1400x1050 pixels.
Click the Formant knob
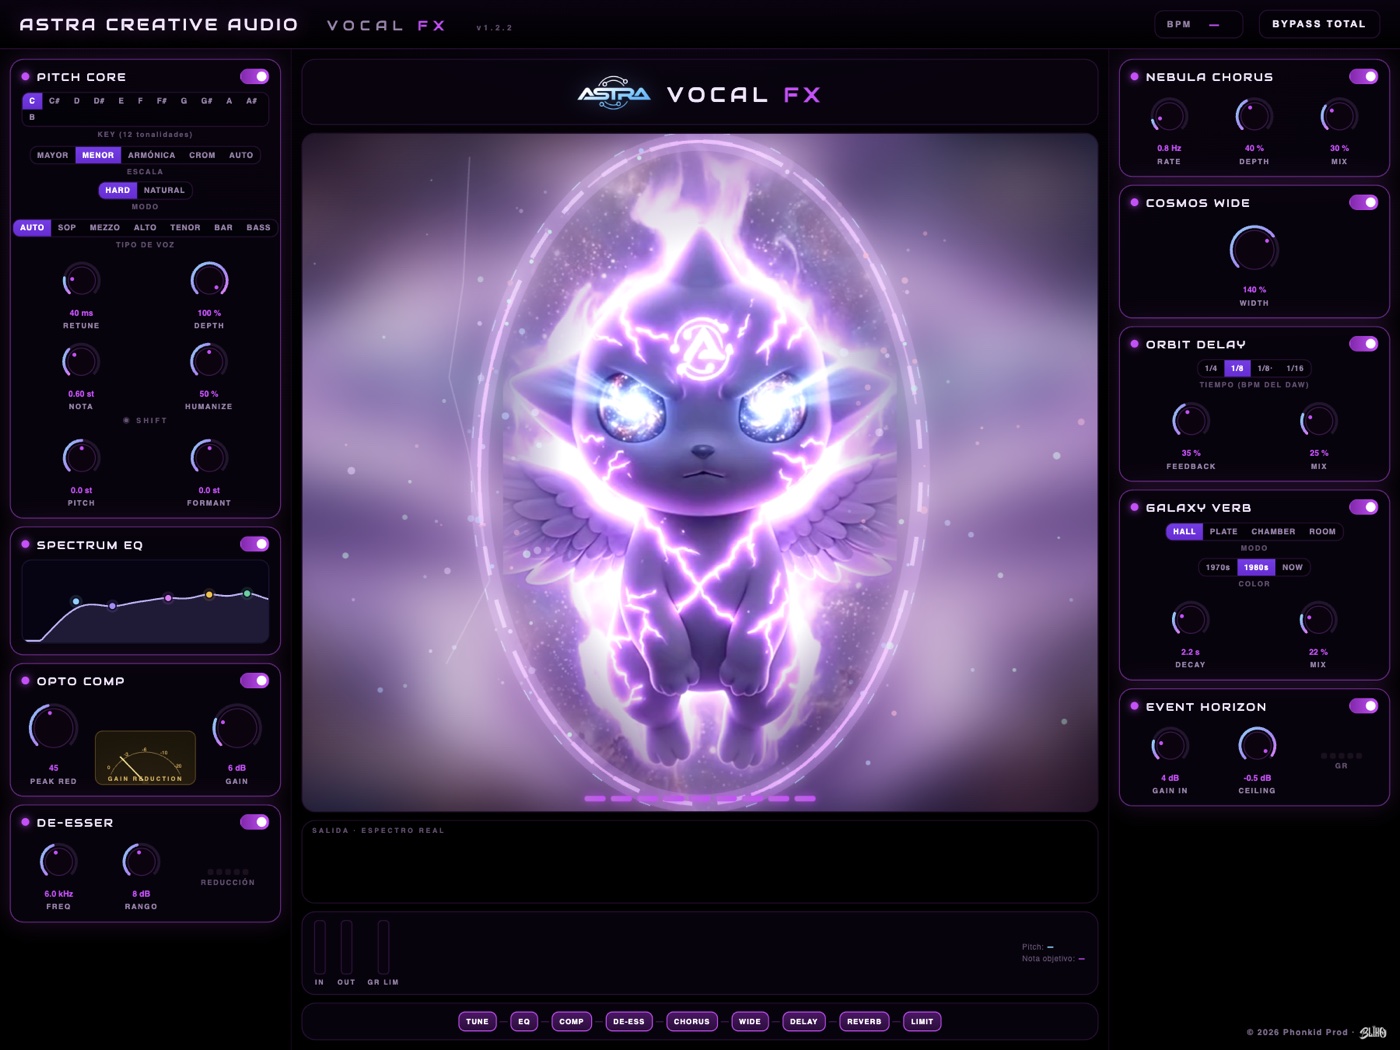click(209, 458)
